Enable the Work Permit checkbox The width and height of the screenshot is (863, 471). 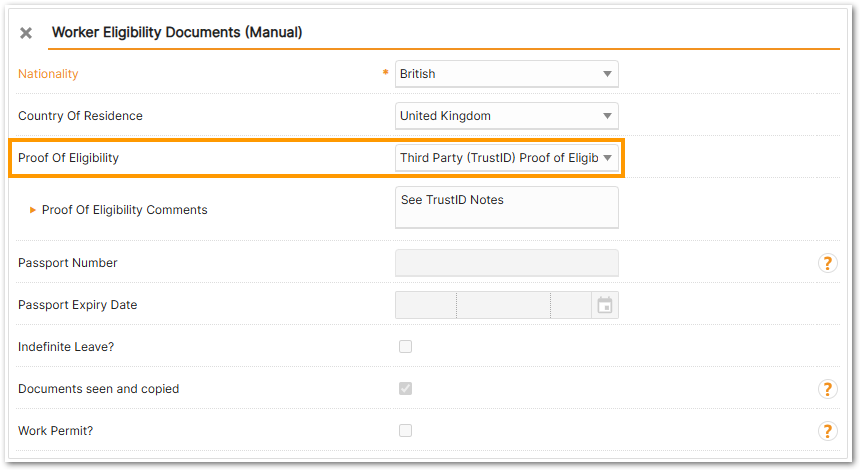point(405,431)
